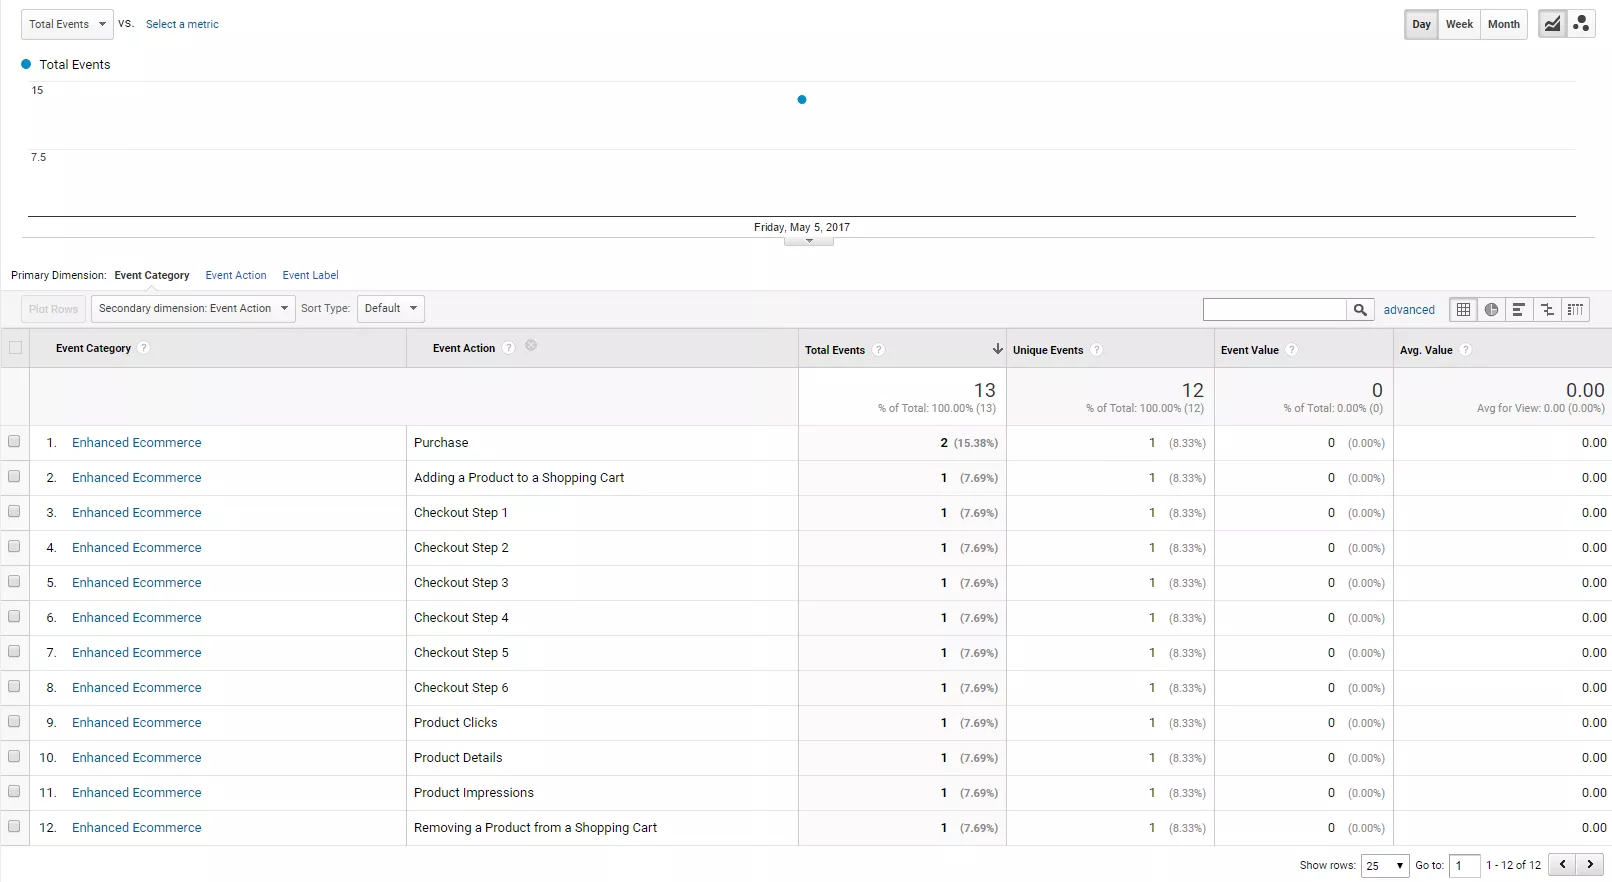Screen dimensions: 1612x882
Task: Open the Secondary dimension dropdown
Action: pos(193,308)
